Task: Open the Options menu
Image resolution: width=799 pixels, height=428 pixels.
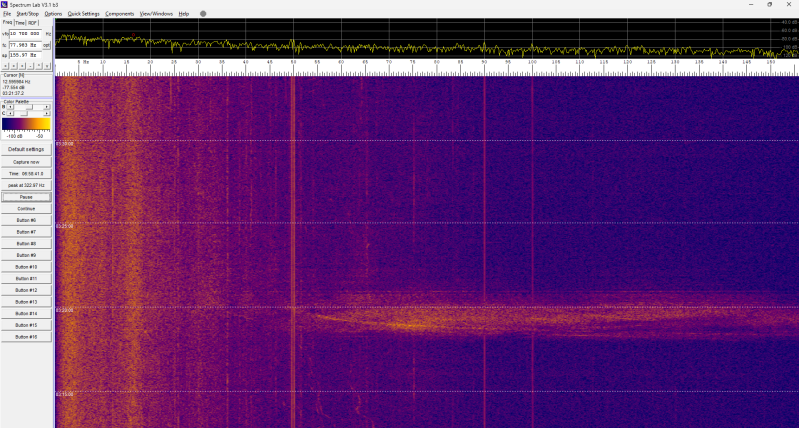Action: [x=53, y=14]
